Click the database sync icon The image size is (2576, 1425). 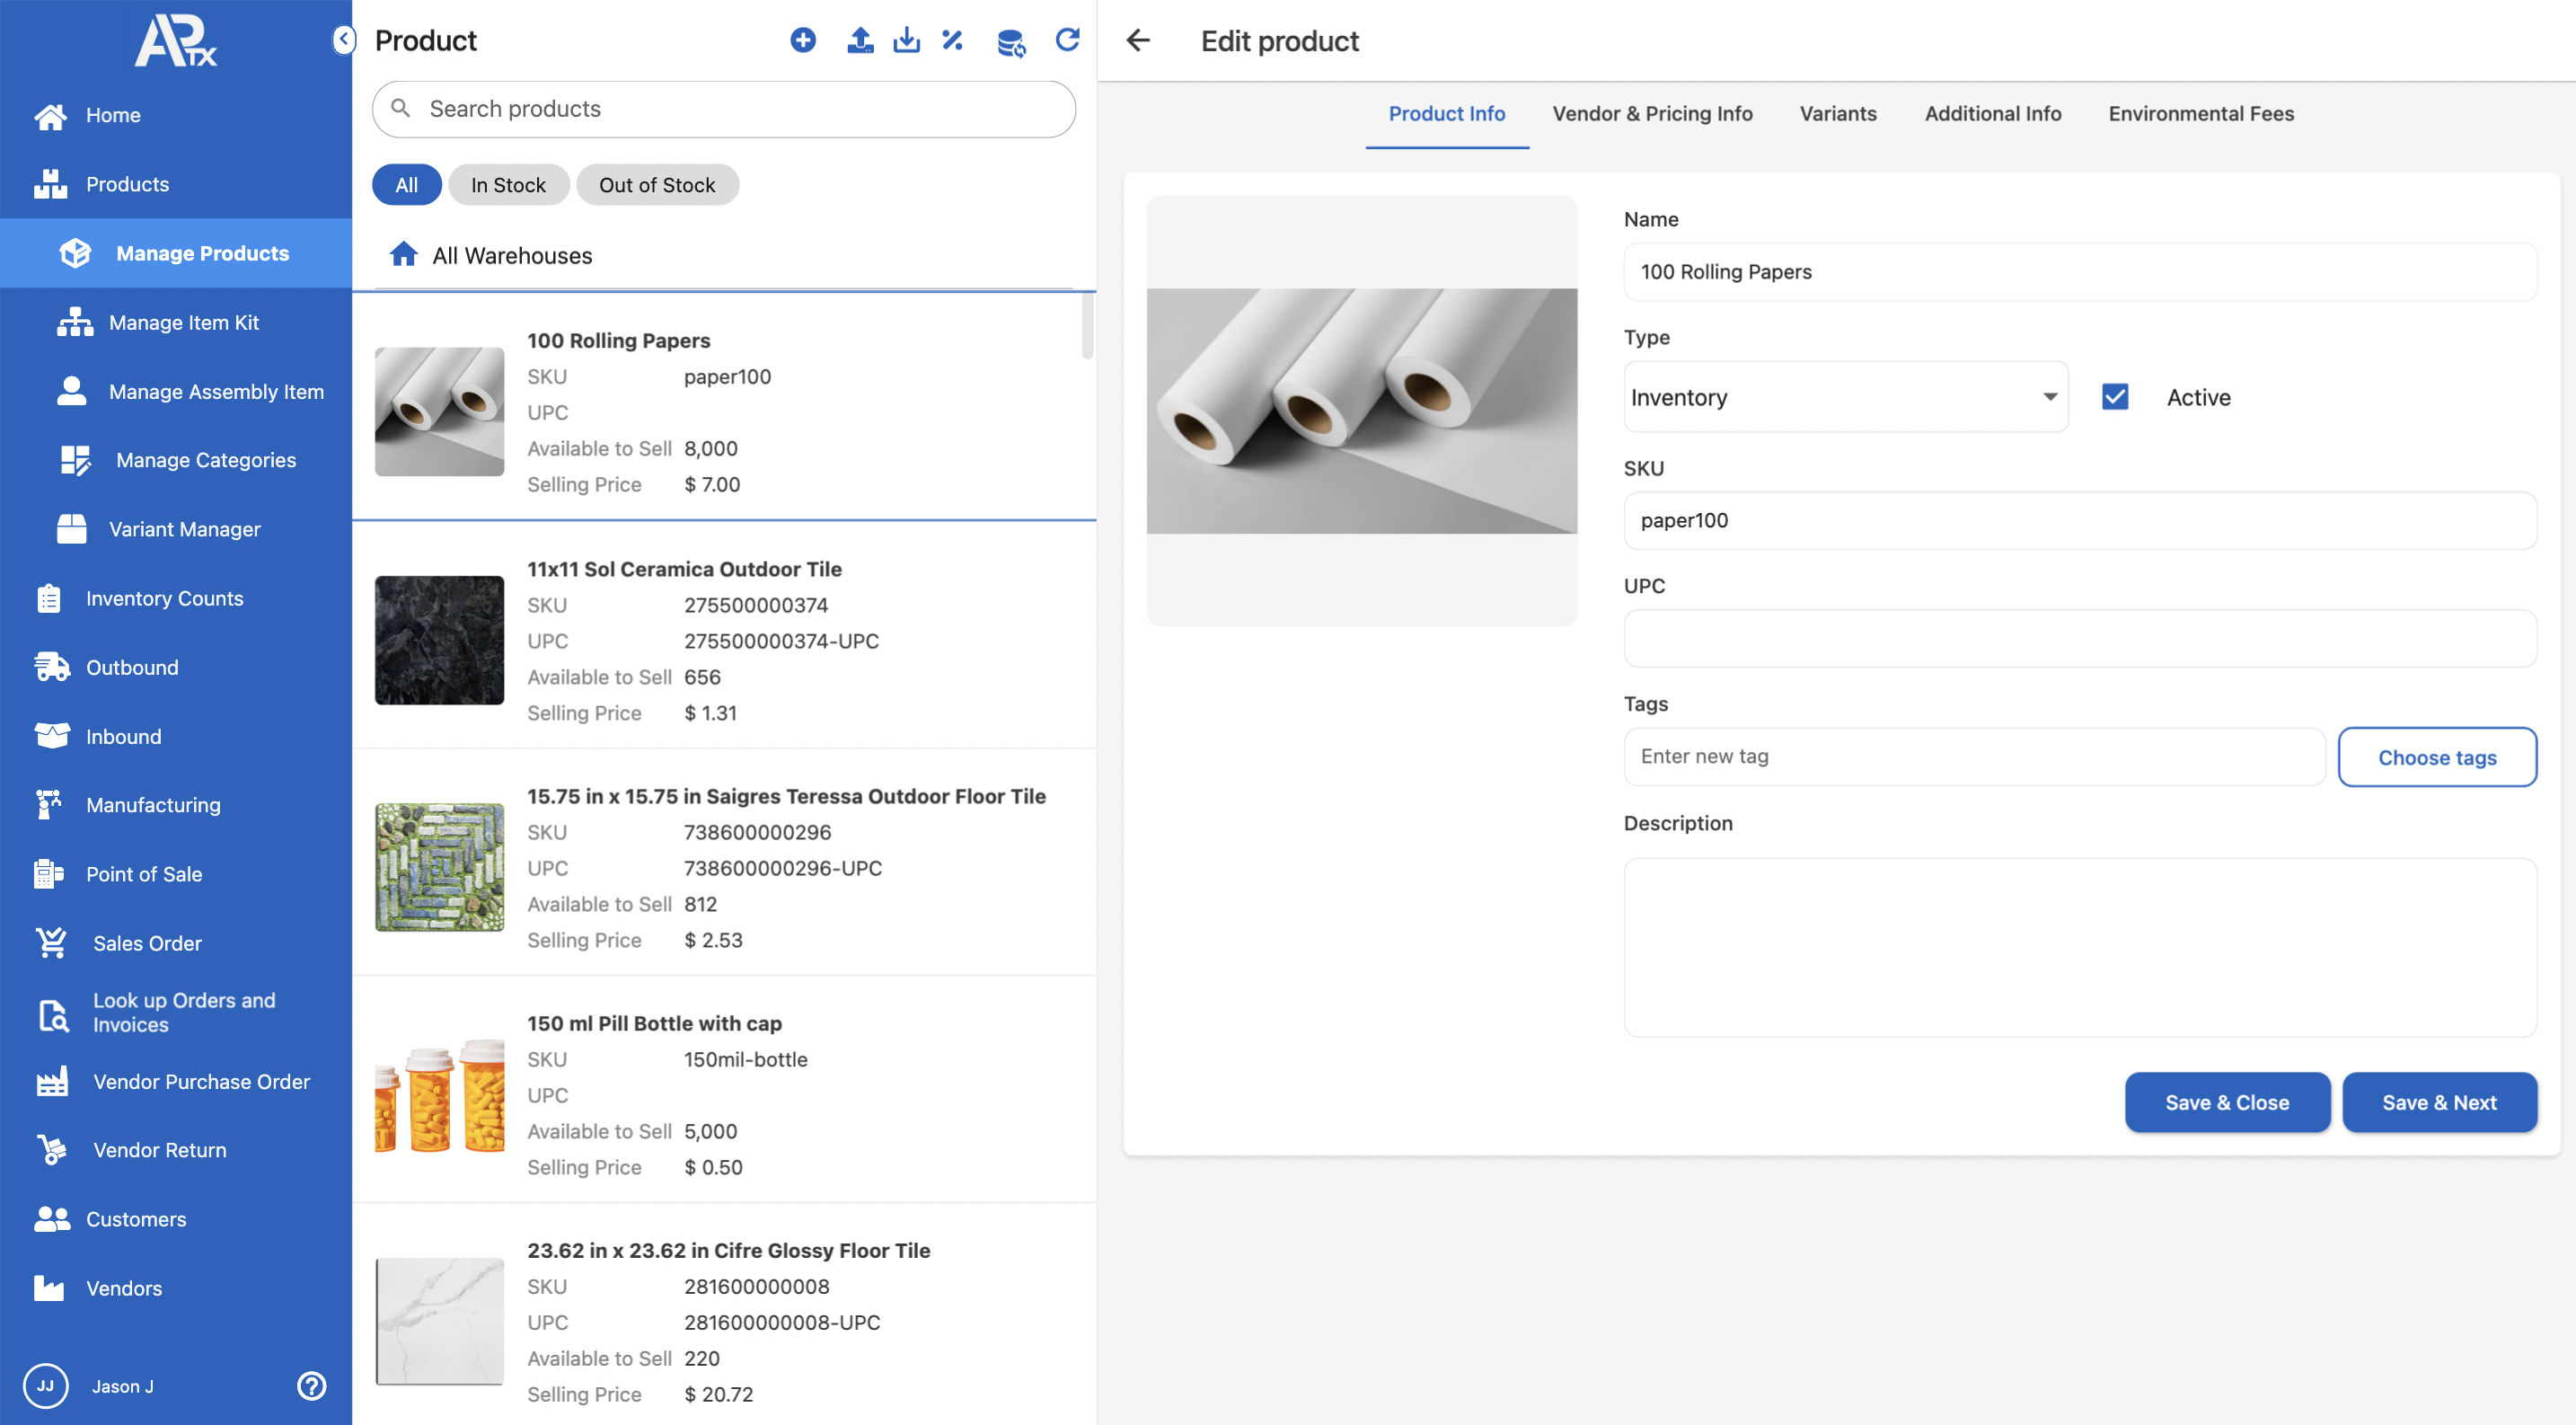pyautogui.click(x=1010, y=42)
